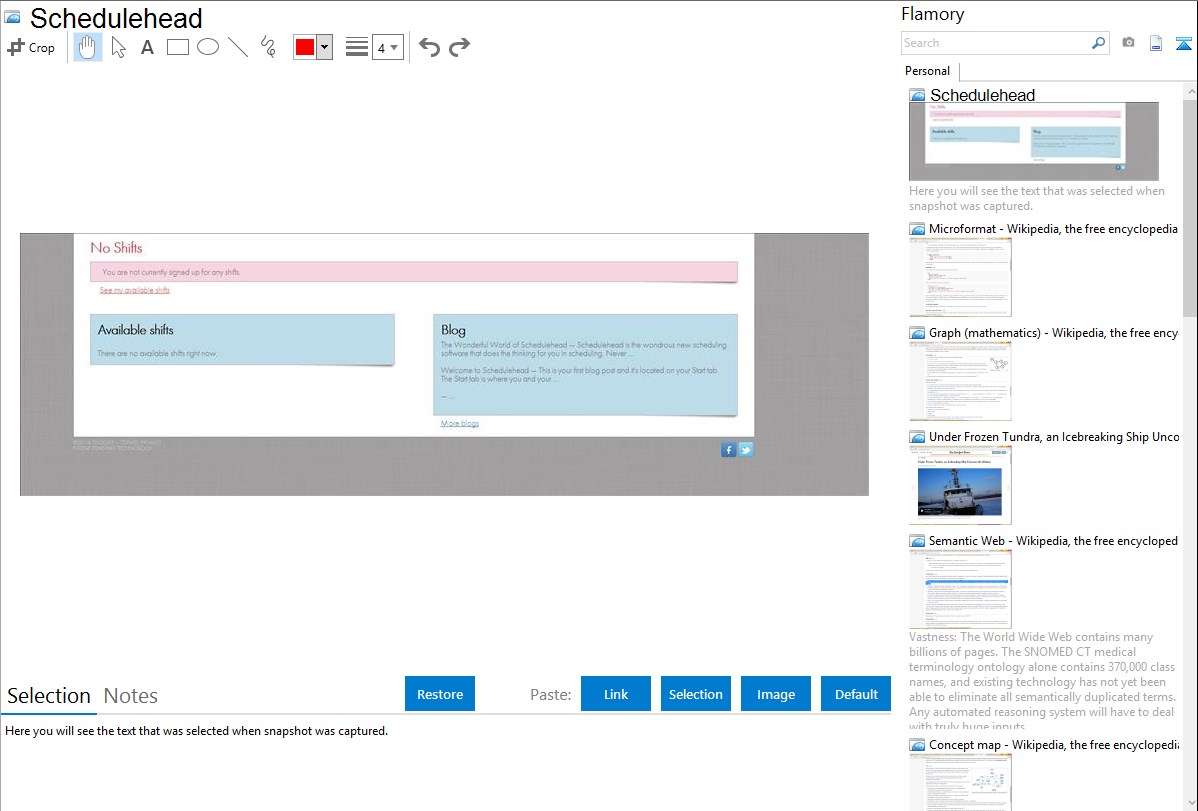Activate the hand pan tool
The image size is (1198, 811).
coord(88,47)
